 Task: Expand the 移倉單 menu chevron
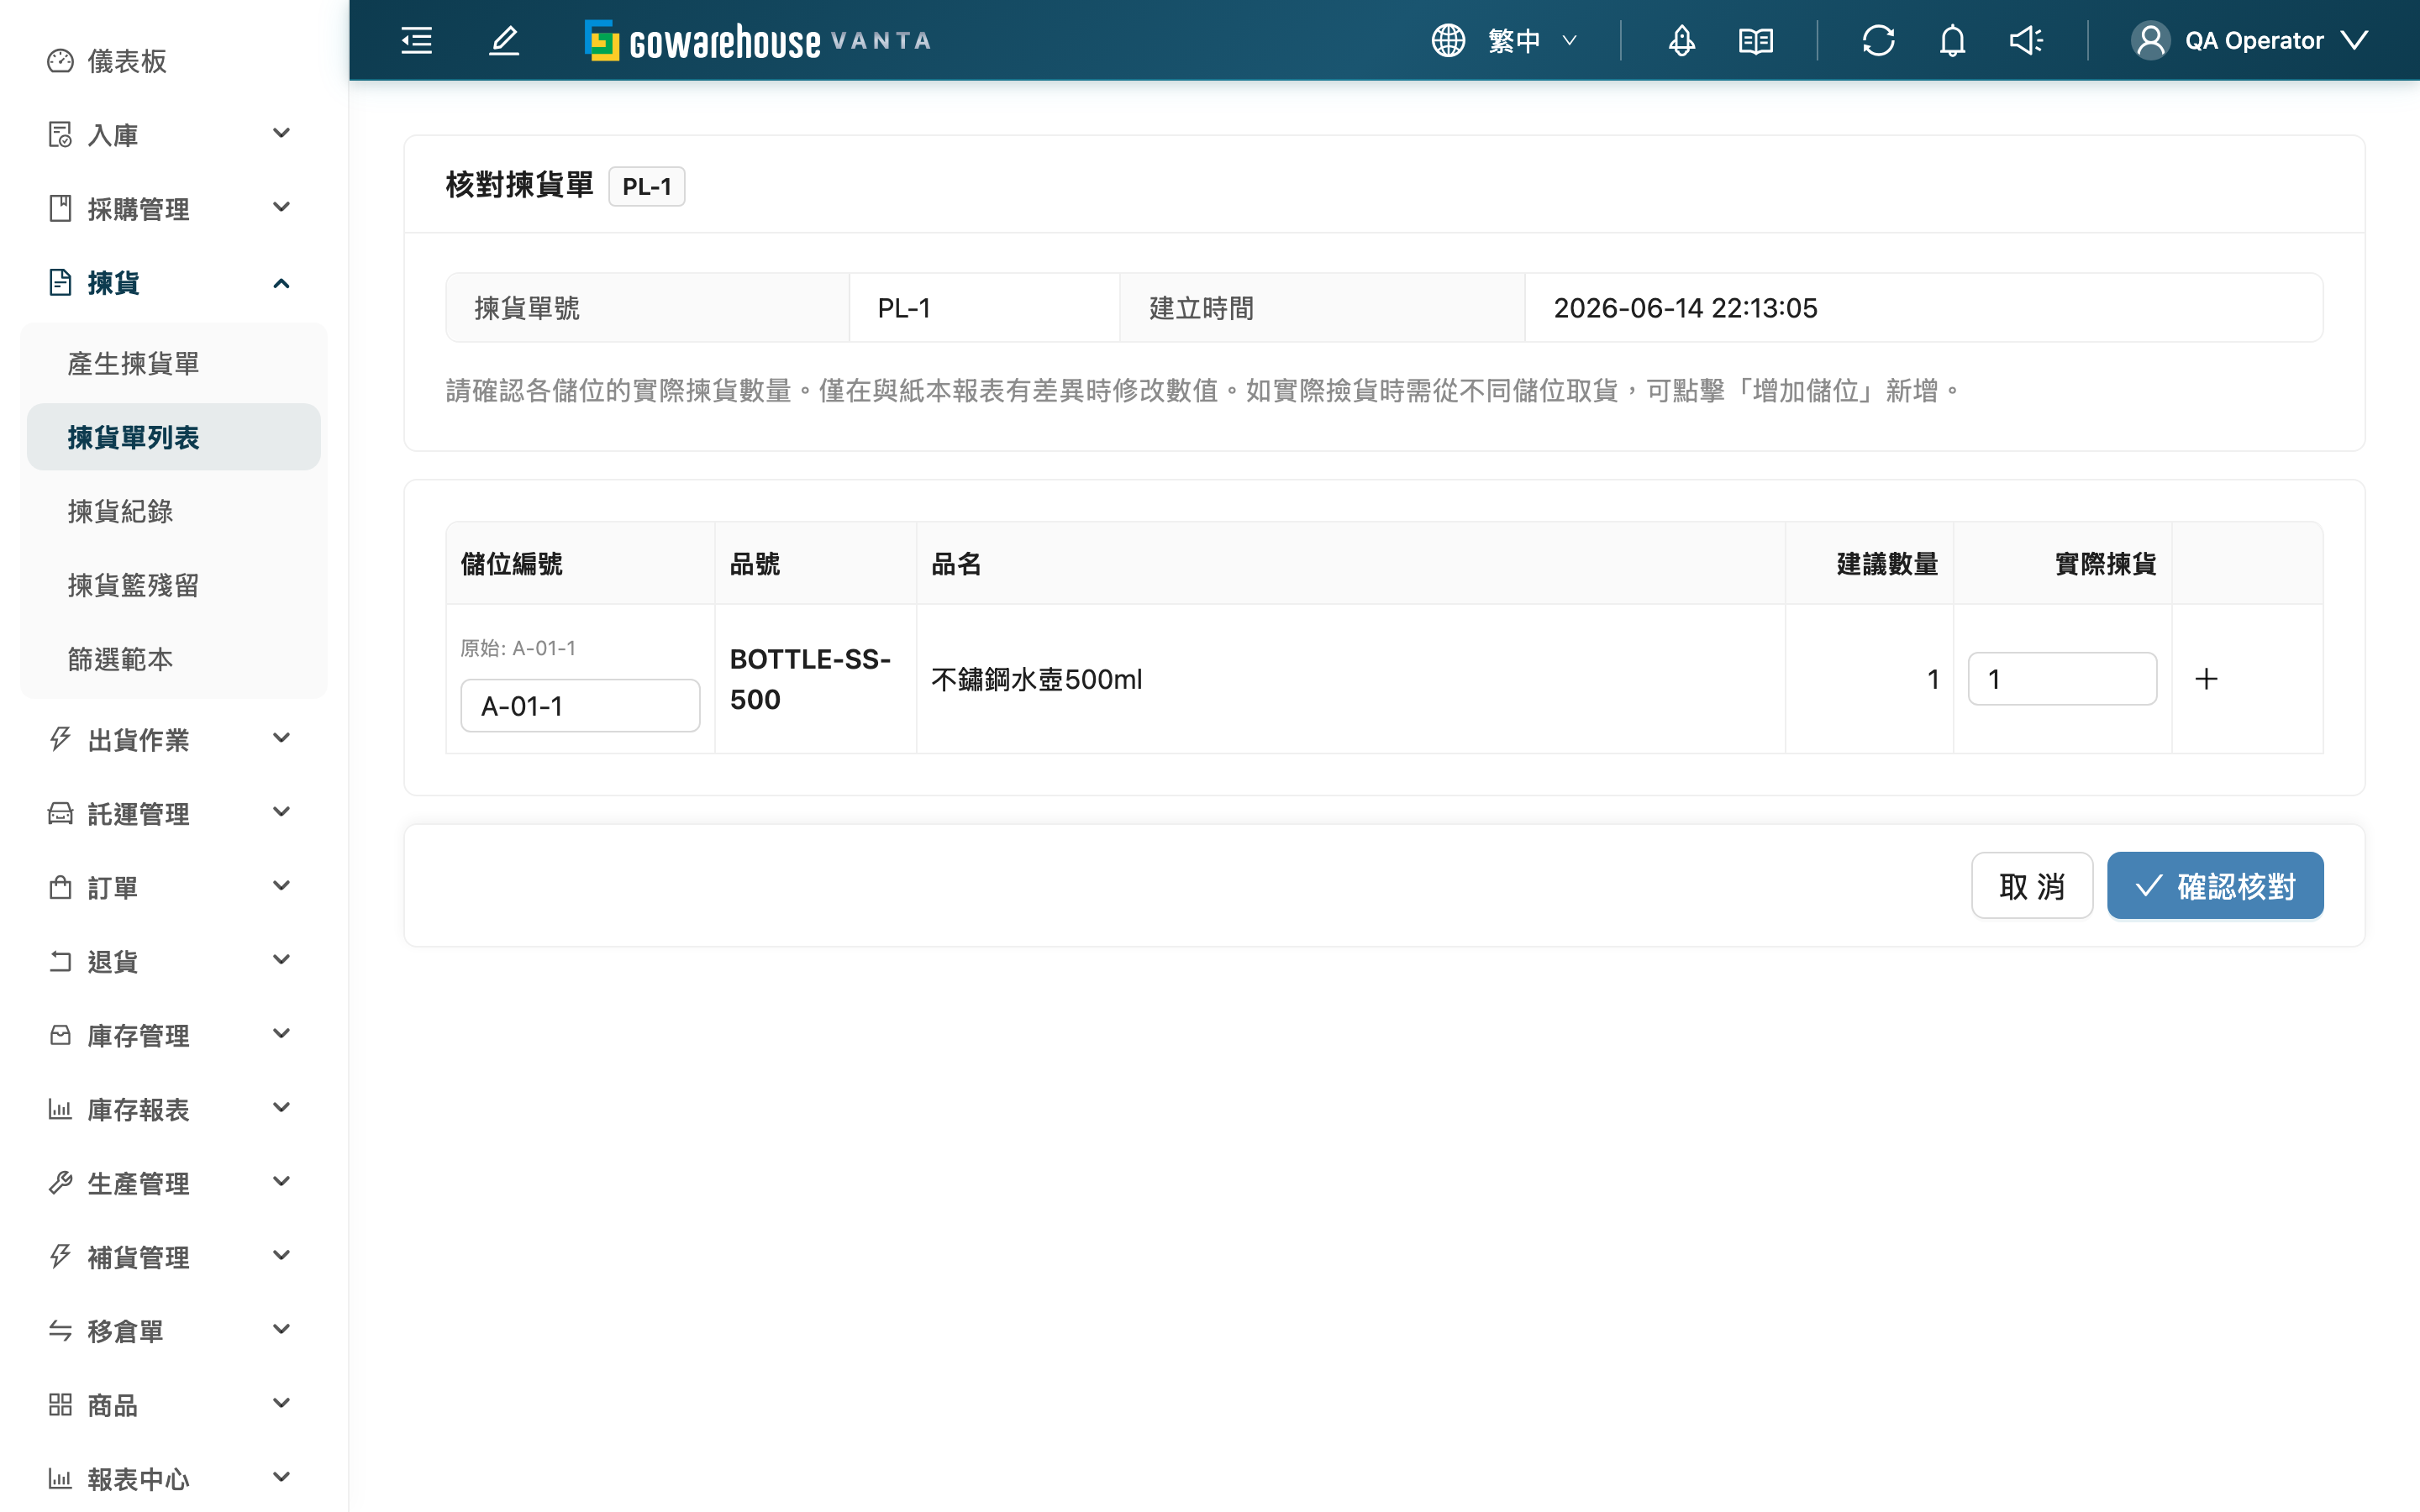[281, 1330]
